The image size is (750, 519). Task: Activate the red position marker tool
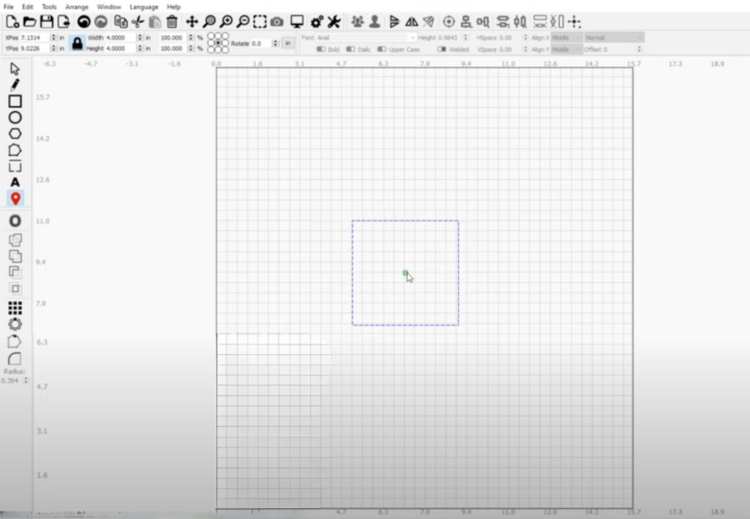click(x=15, y=198)
